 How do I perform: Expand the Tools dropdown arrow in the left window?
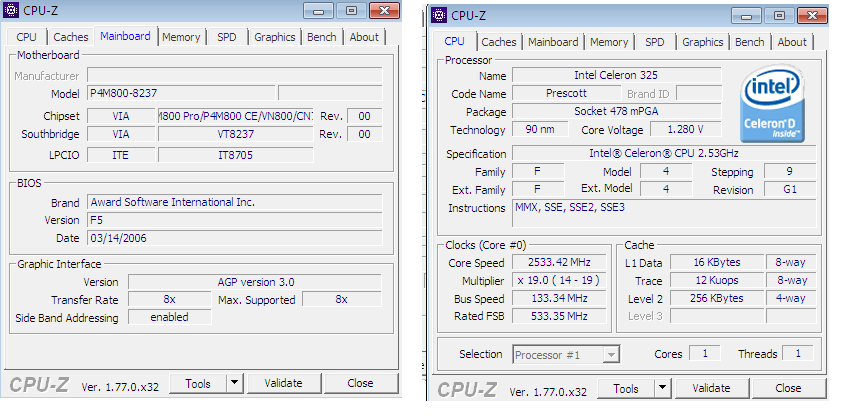coord(234,383)
